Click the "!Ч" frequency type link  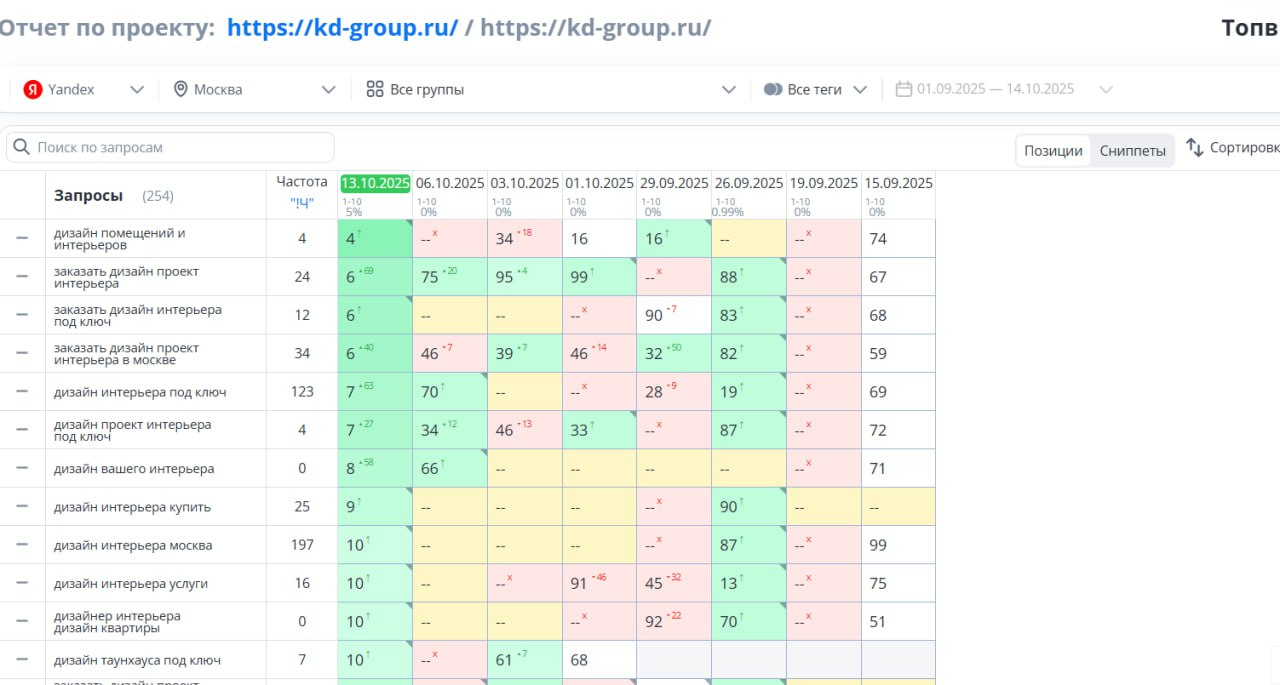point(302,202)
